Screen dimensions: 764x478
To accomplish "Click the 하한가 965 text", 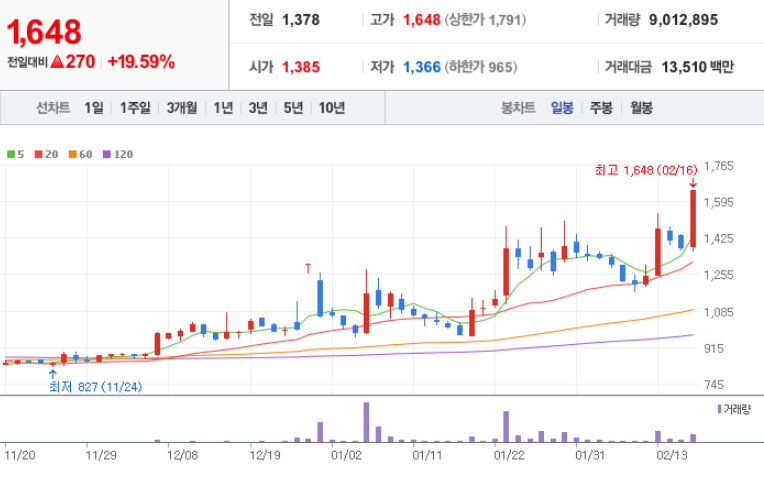I will tap(481, 67).
